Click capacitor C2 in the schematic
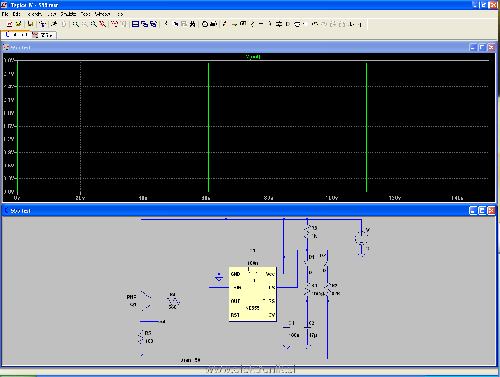 click(x=308, y=328)
